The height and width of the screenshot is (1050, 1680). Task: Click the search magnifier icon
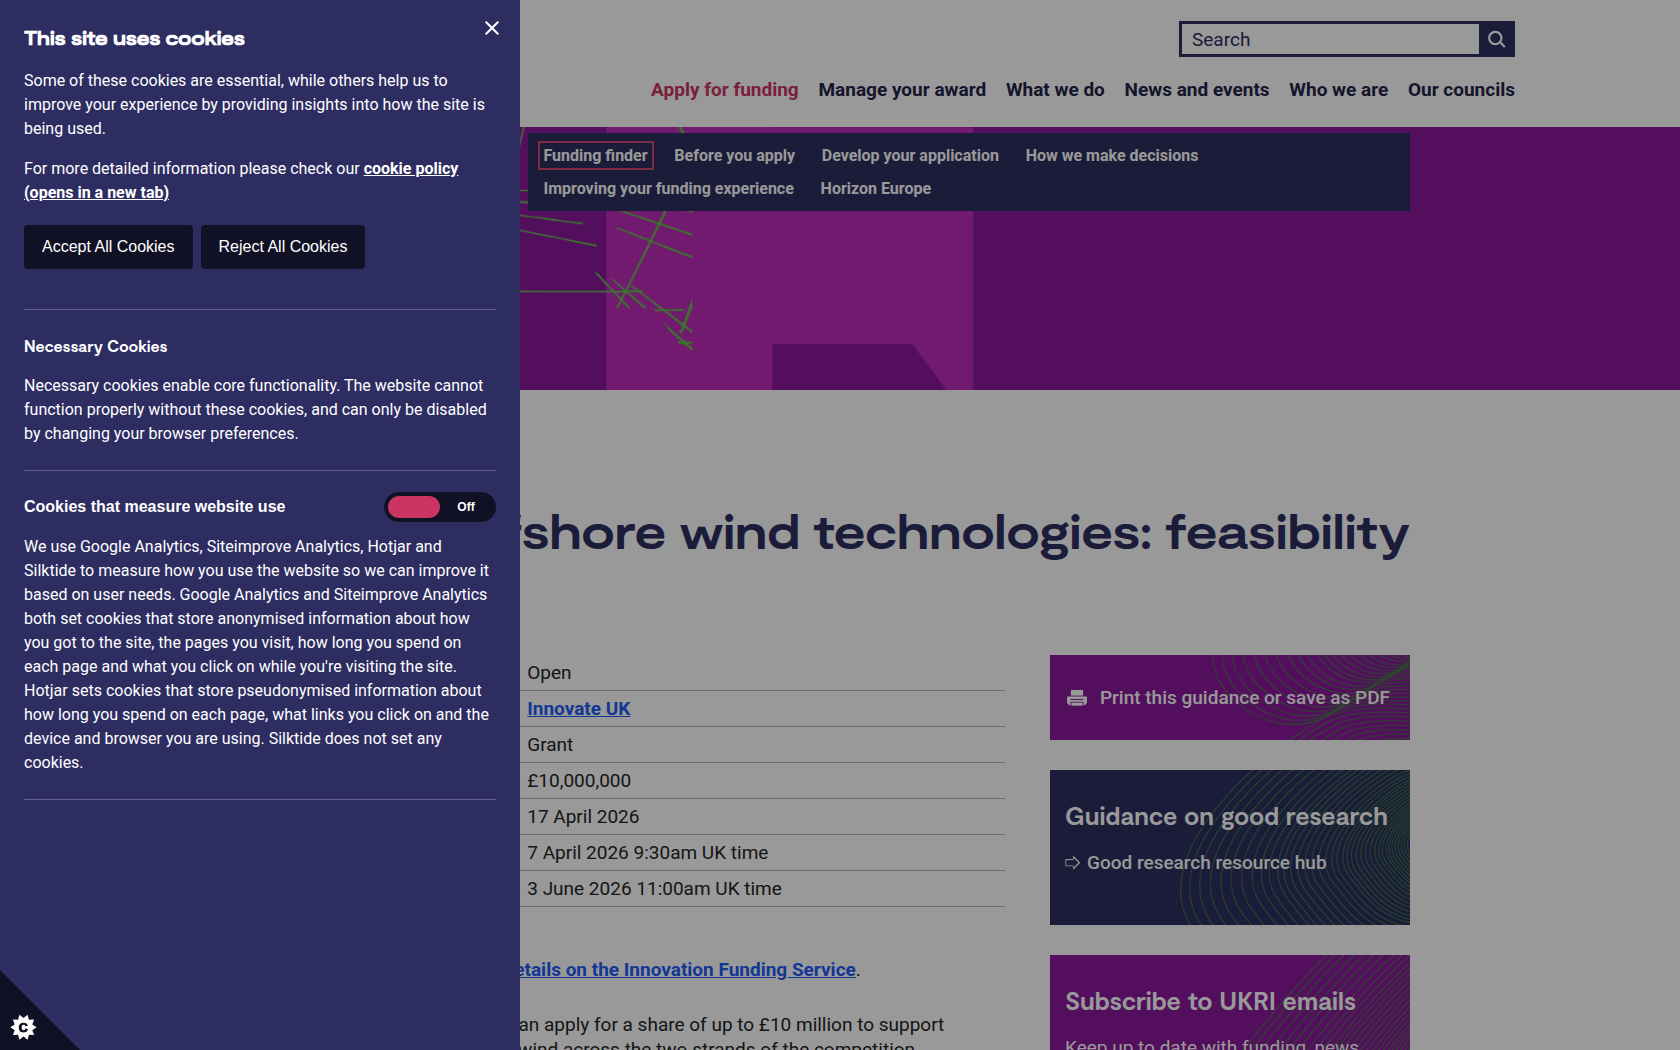tap(1496, 39)
